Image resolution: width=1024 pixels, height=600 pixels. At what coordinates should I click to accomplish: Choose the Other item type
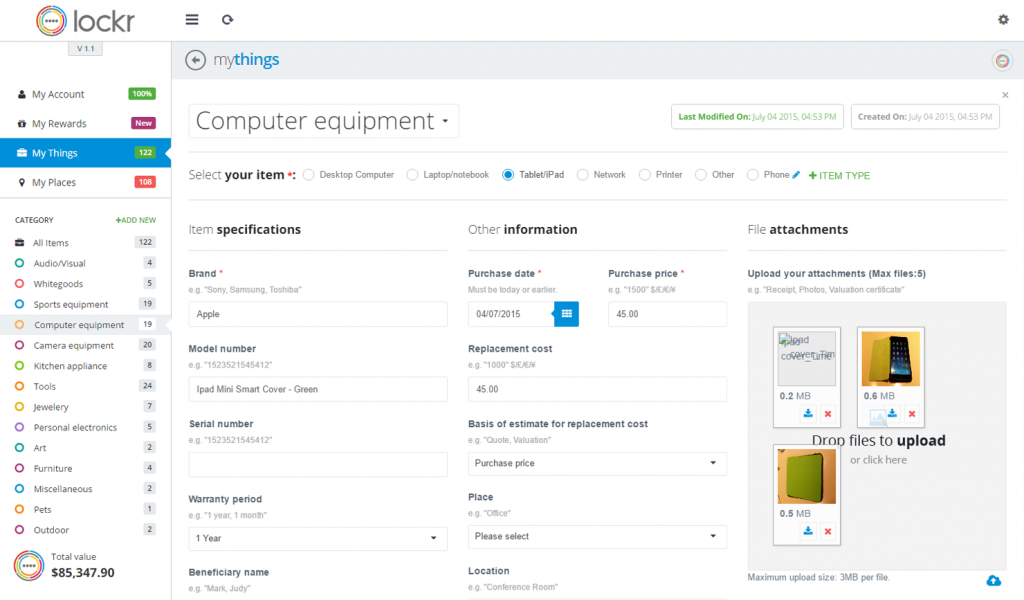coord(701,175)
